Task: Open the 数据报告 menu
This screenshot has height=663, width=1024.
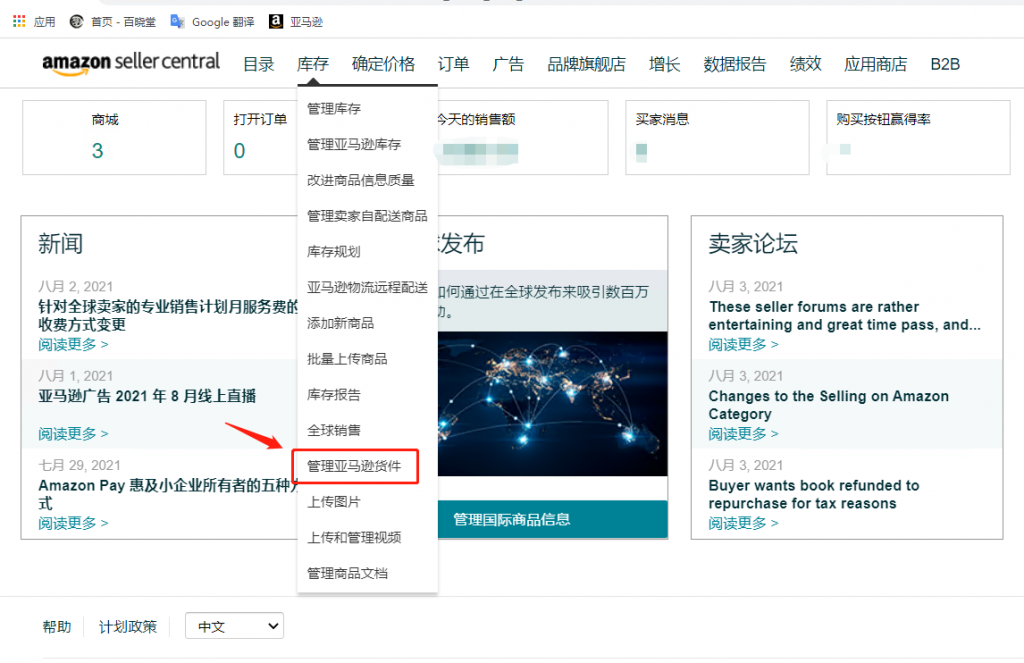Action: coord(735,64)
